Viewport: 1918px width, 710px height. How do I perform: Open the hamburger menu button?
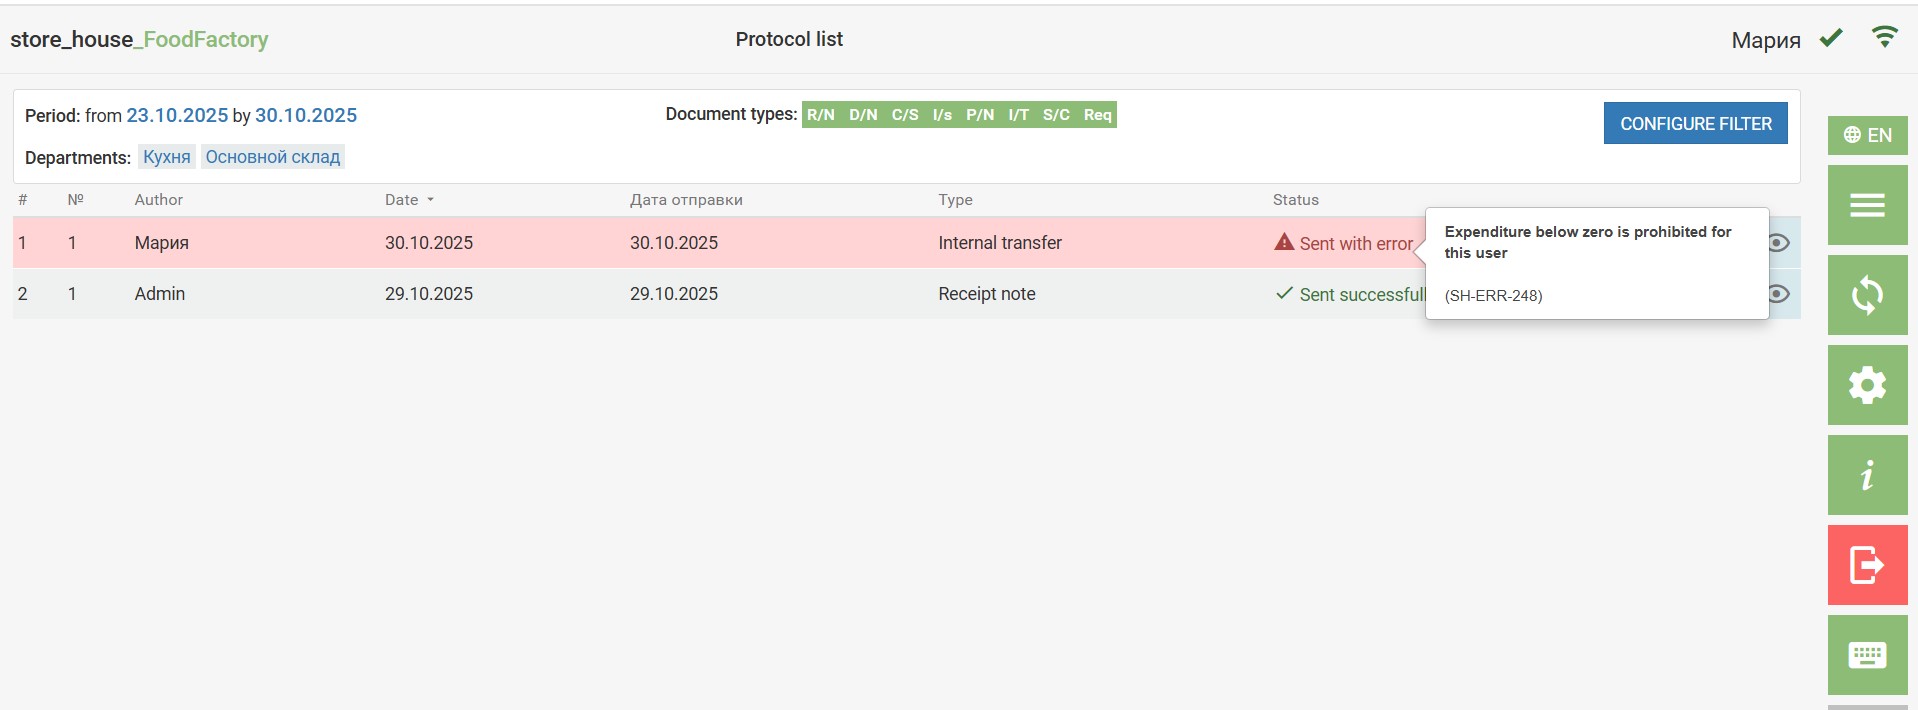pyautogui.click(x=1866, y=205)
